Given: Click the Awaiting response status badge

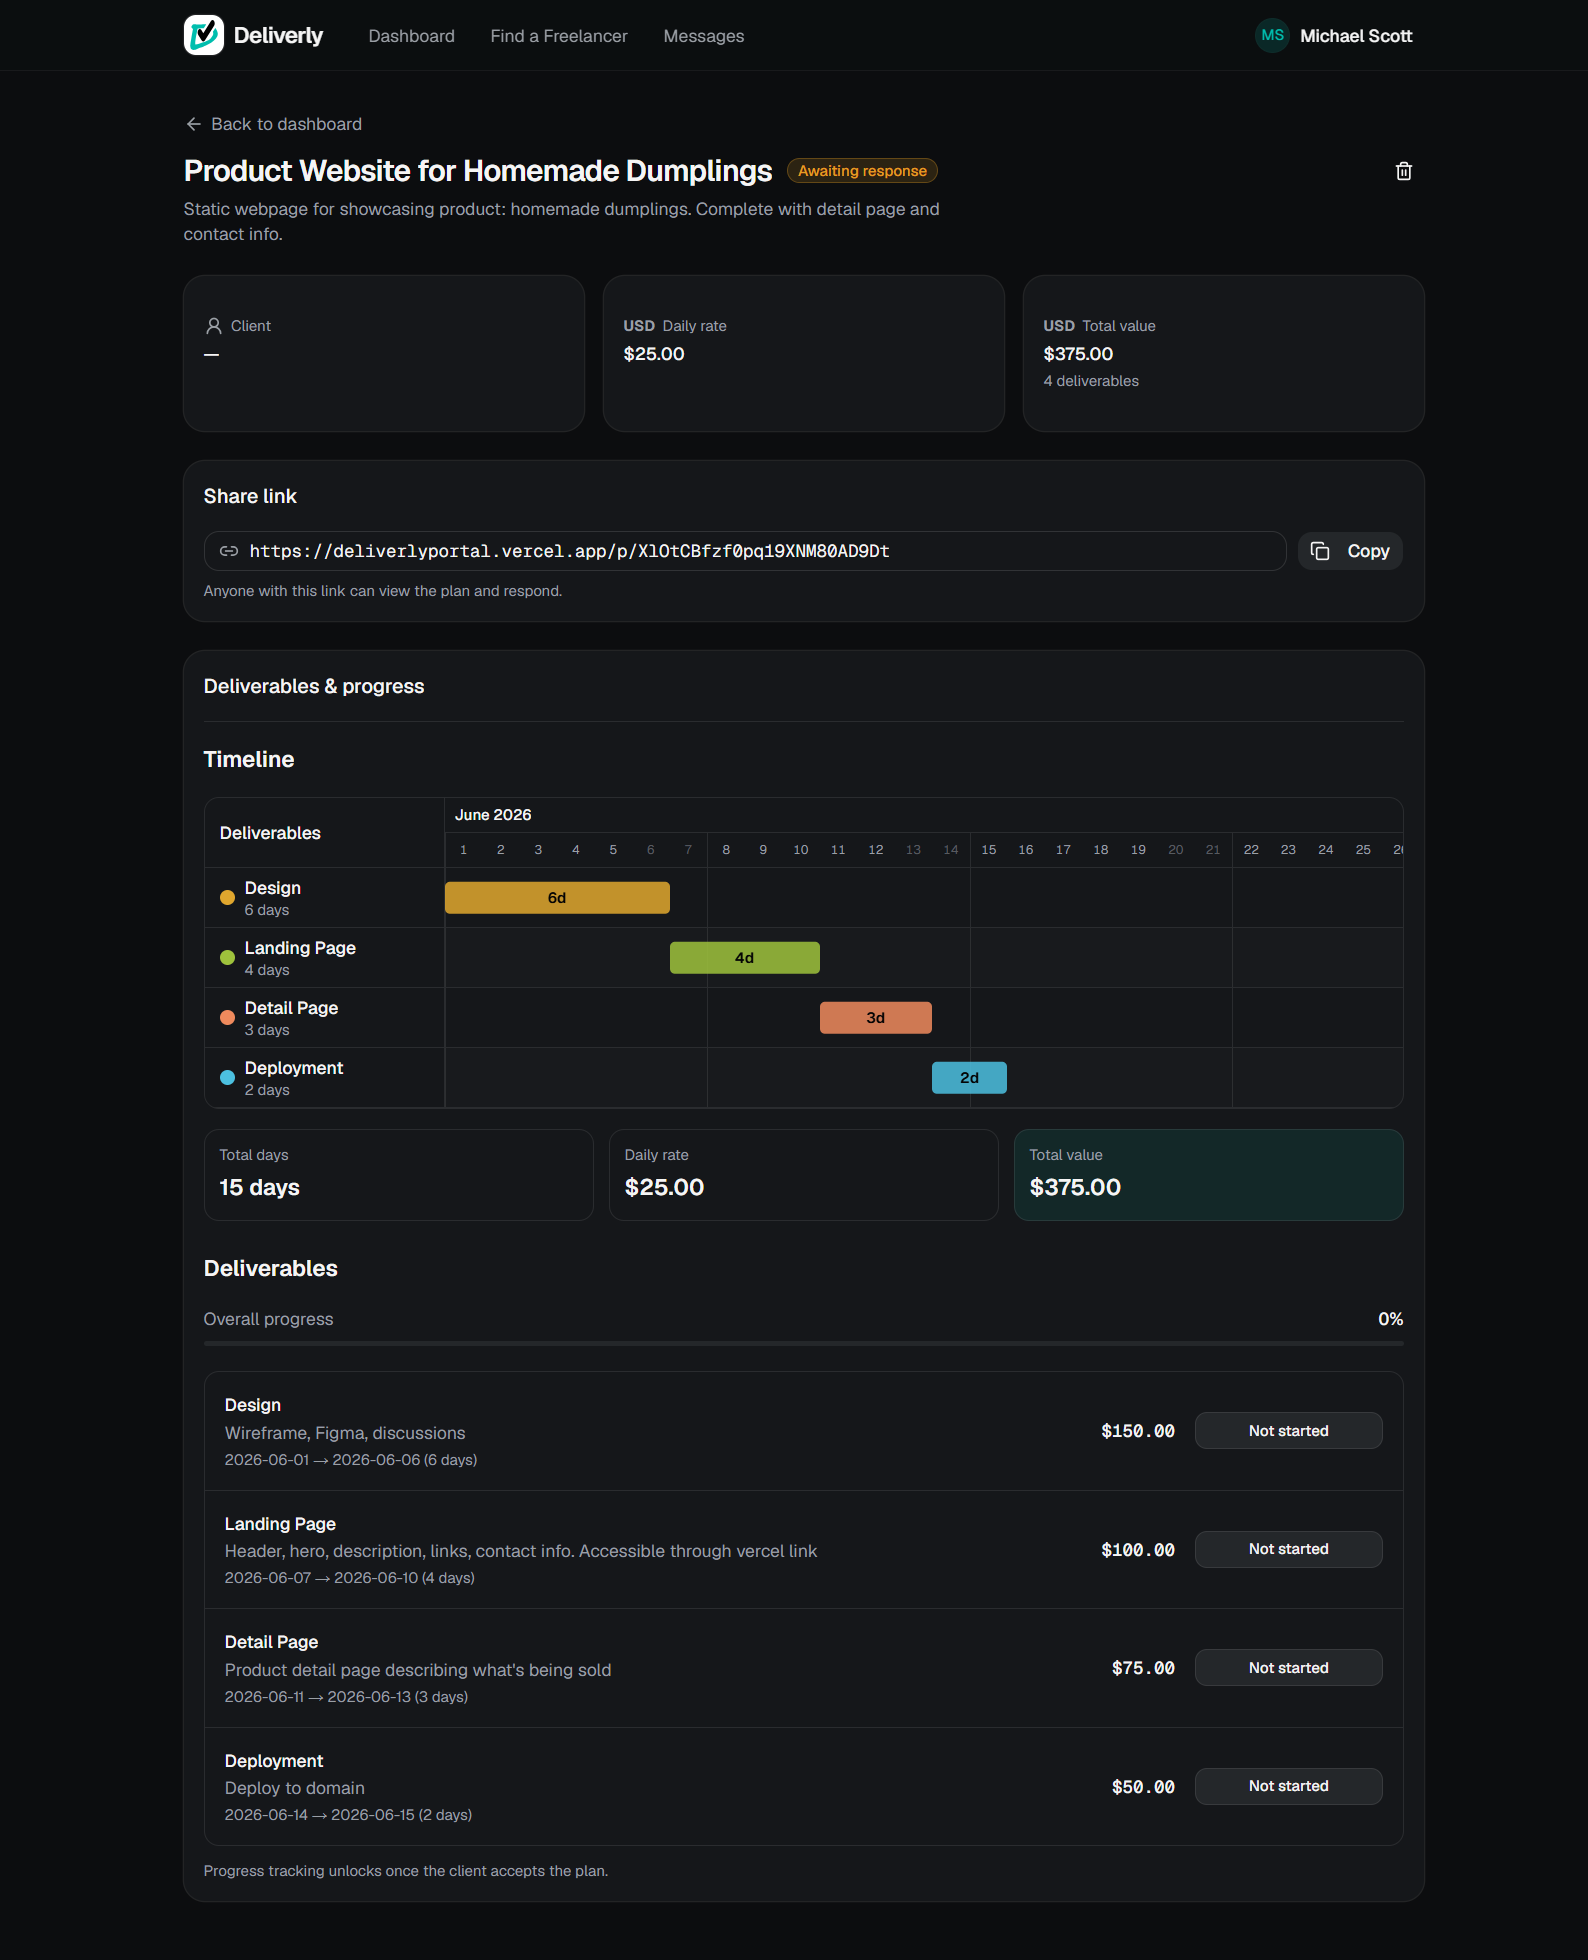Looking at the screenshot, I should pyautogui.click(x=862, y=171).
